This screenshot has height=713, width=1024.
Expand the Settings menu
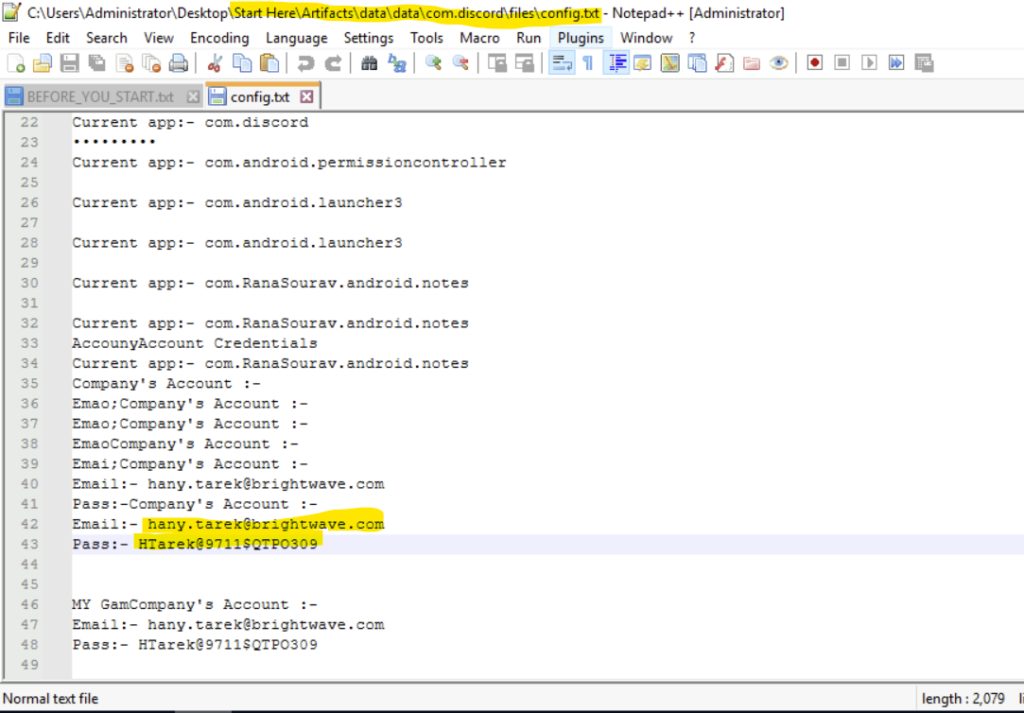tap(368, 38)
